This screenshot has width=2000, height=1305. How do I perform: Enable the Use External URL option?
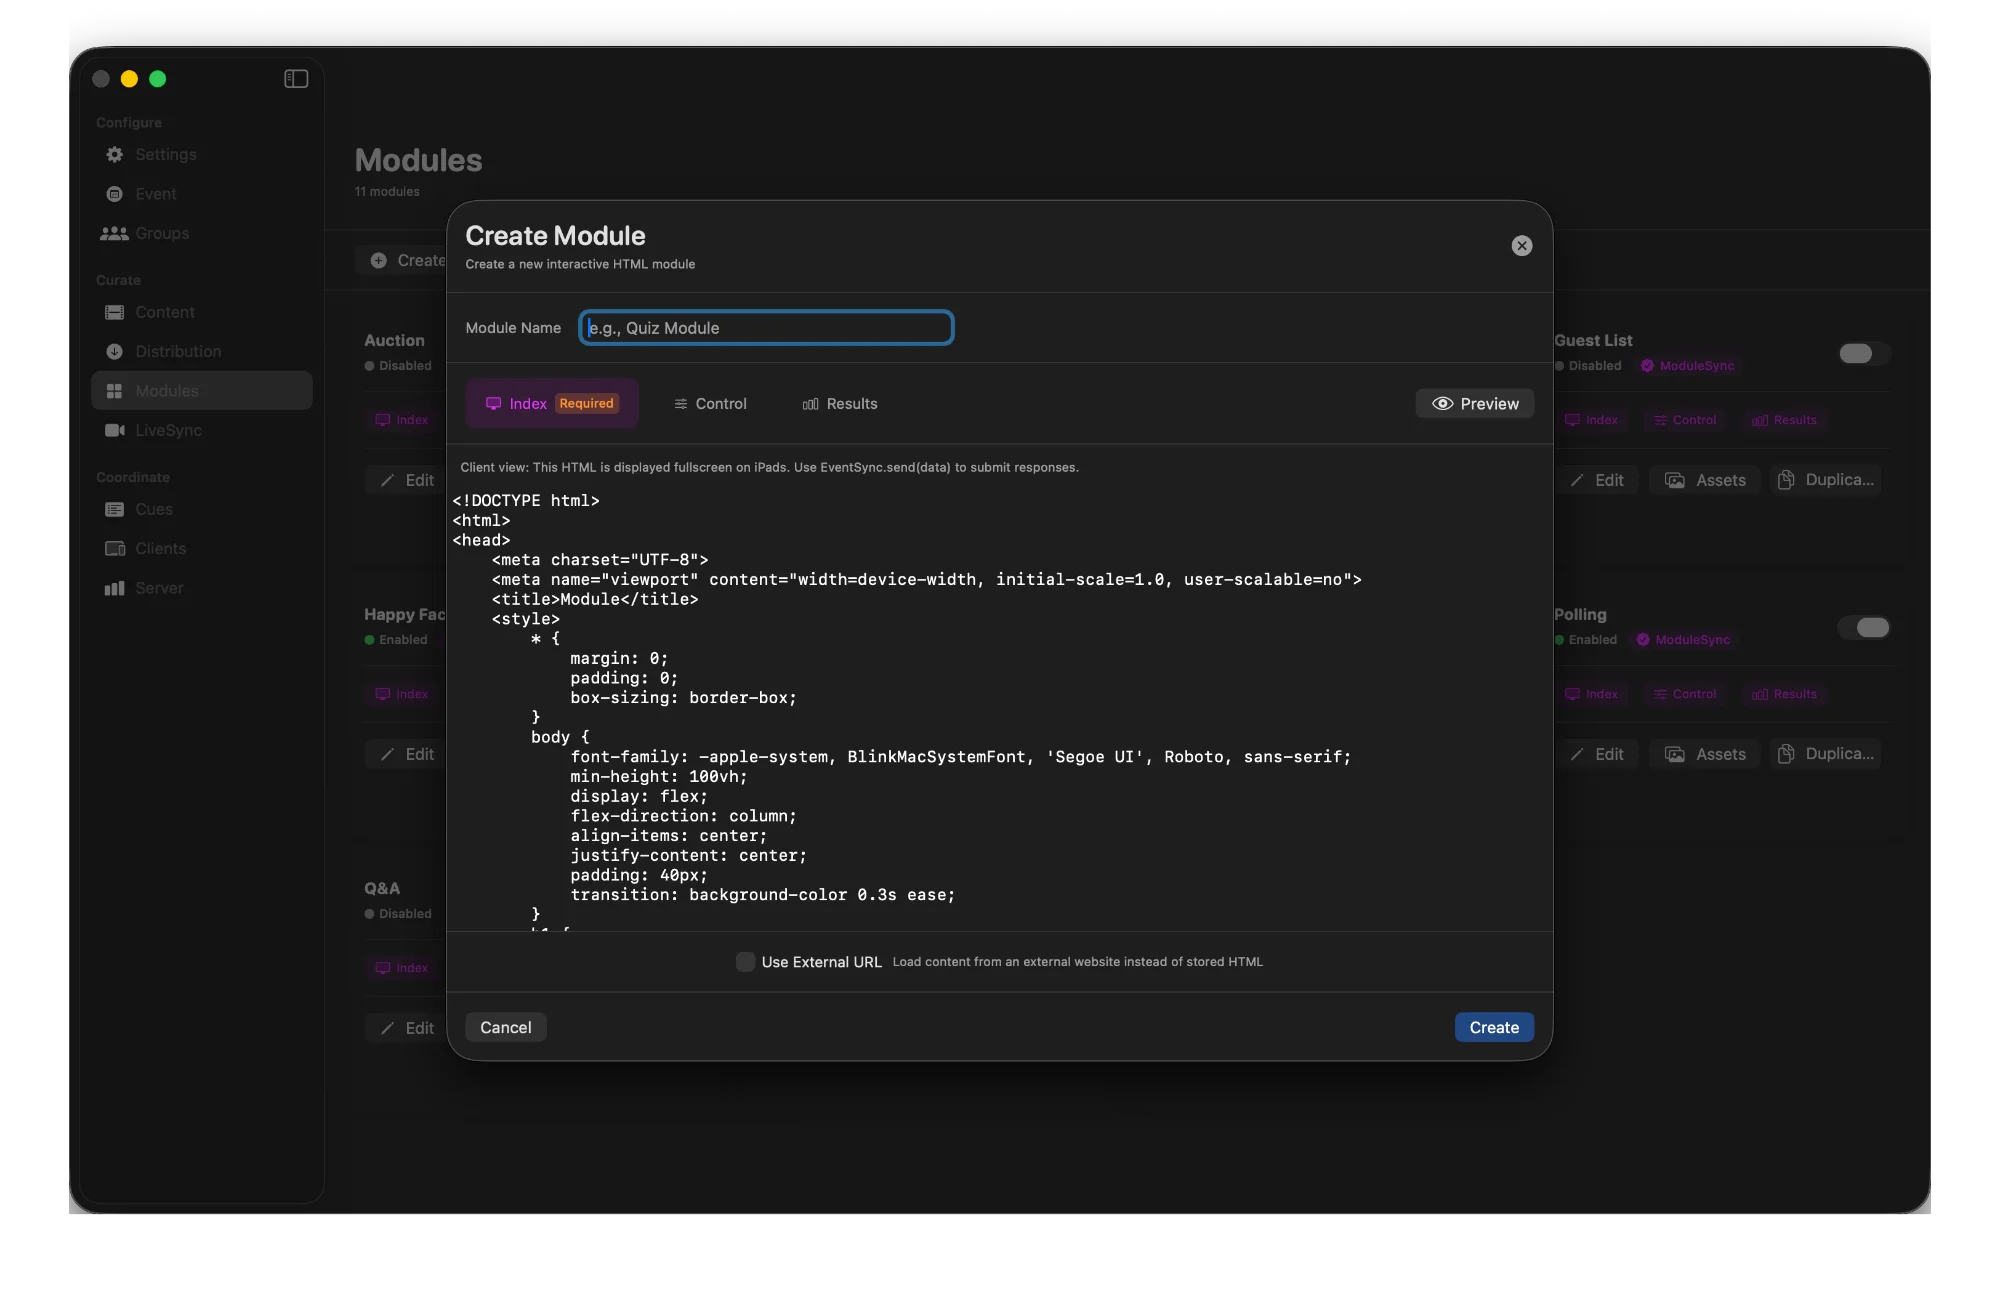[745, 961]
